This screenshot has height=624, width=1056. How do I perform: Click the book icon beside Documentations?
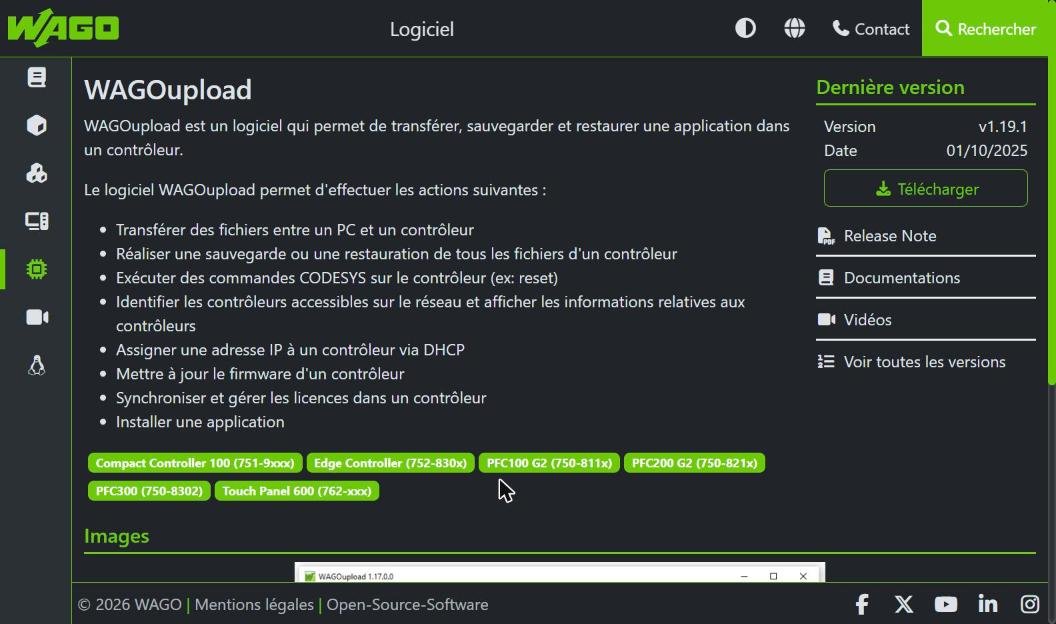(826, 277)
